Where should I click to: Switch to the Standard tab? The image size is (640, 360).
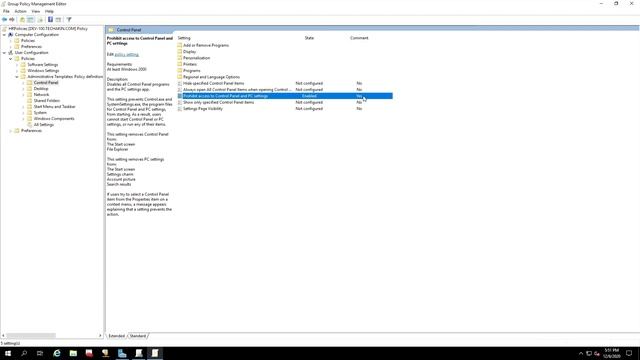(x=138, y=336)
